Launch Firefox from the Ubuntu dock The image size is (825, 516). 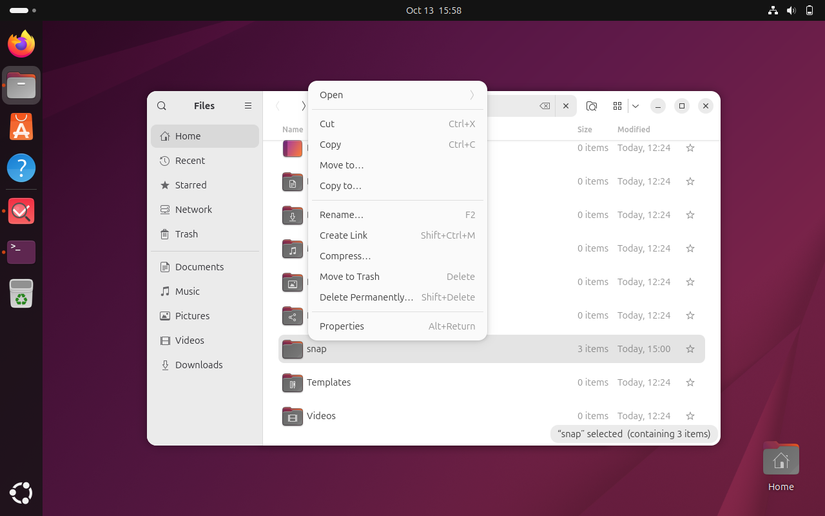point(21,44)
